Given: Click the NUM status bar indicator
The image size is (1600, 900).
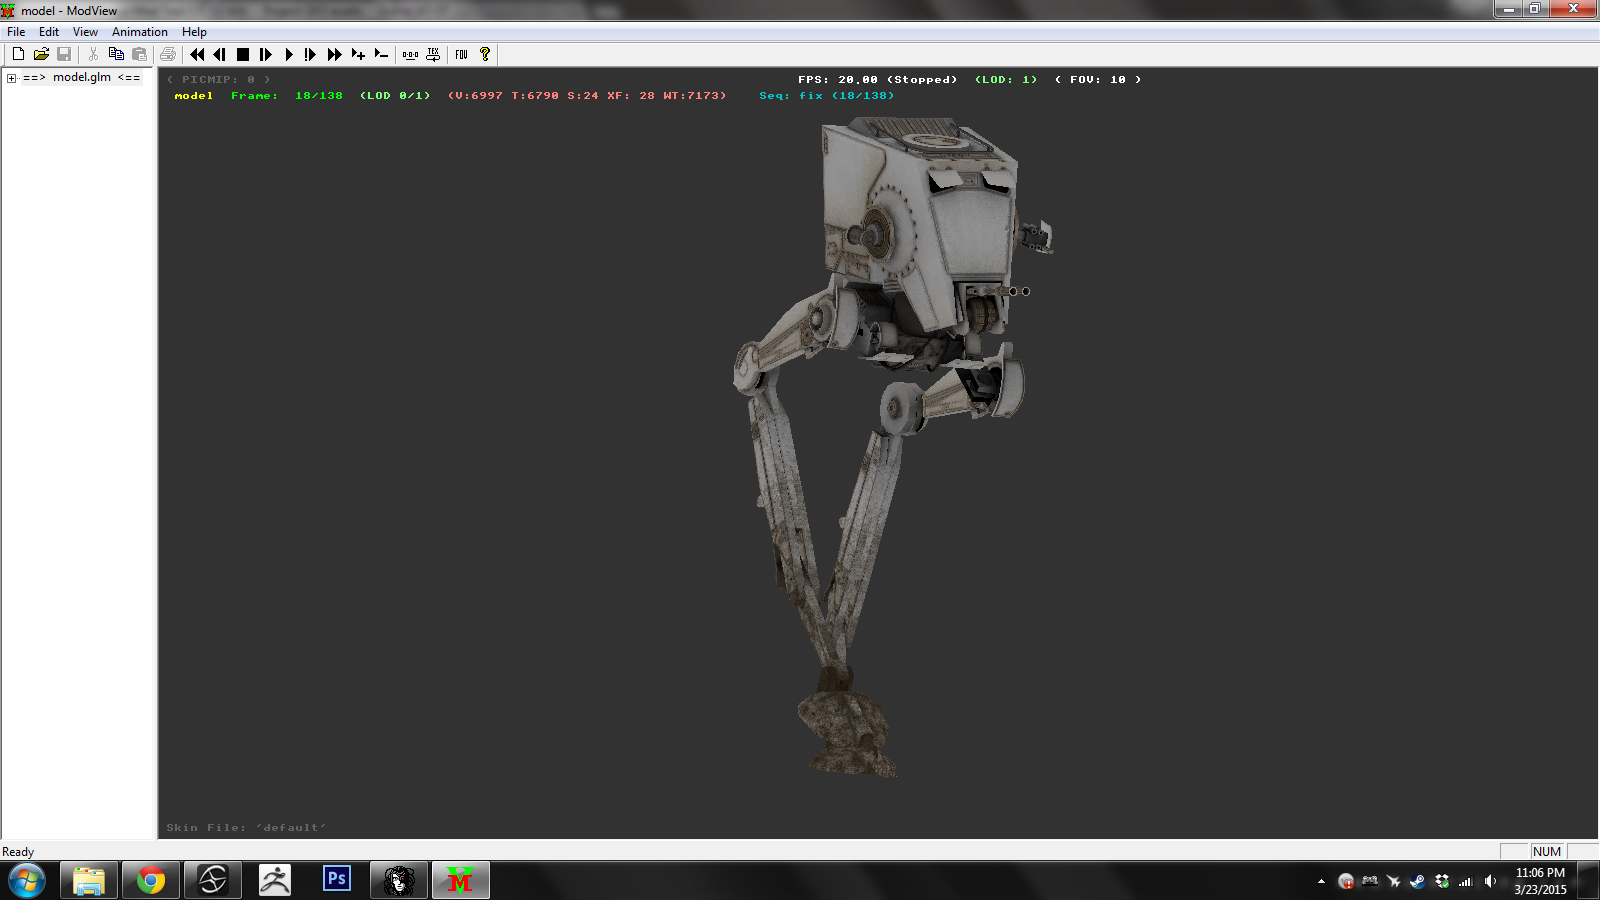Looking at the screenshot, I should 1547,852.
